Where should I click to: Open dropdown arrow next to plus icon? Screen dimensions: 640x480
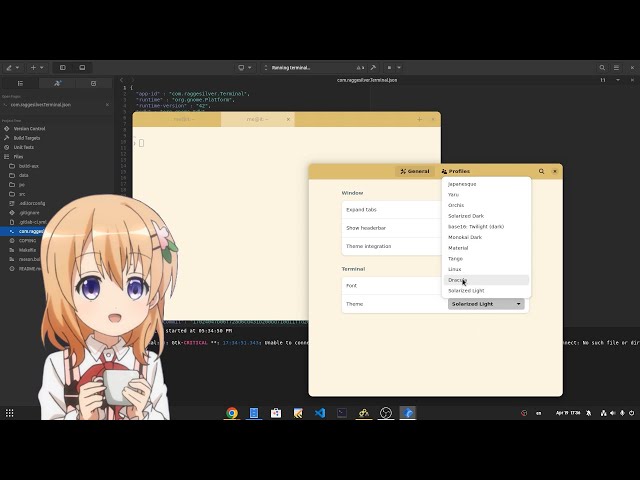pyautogui.click(x=42, y=68)
